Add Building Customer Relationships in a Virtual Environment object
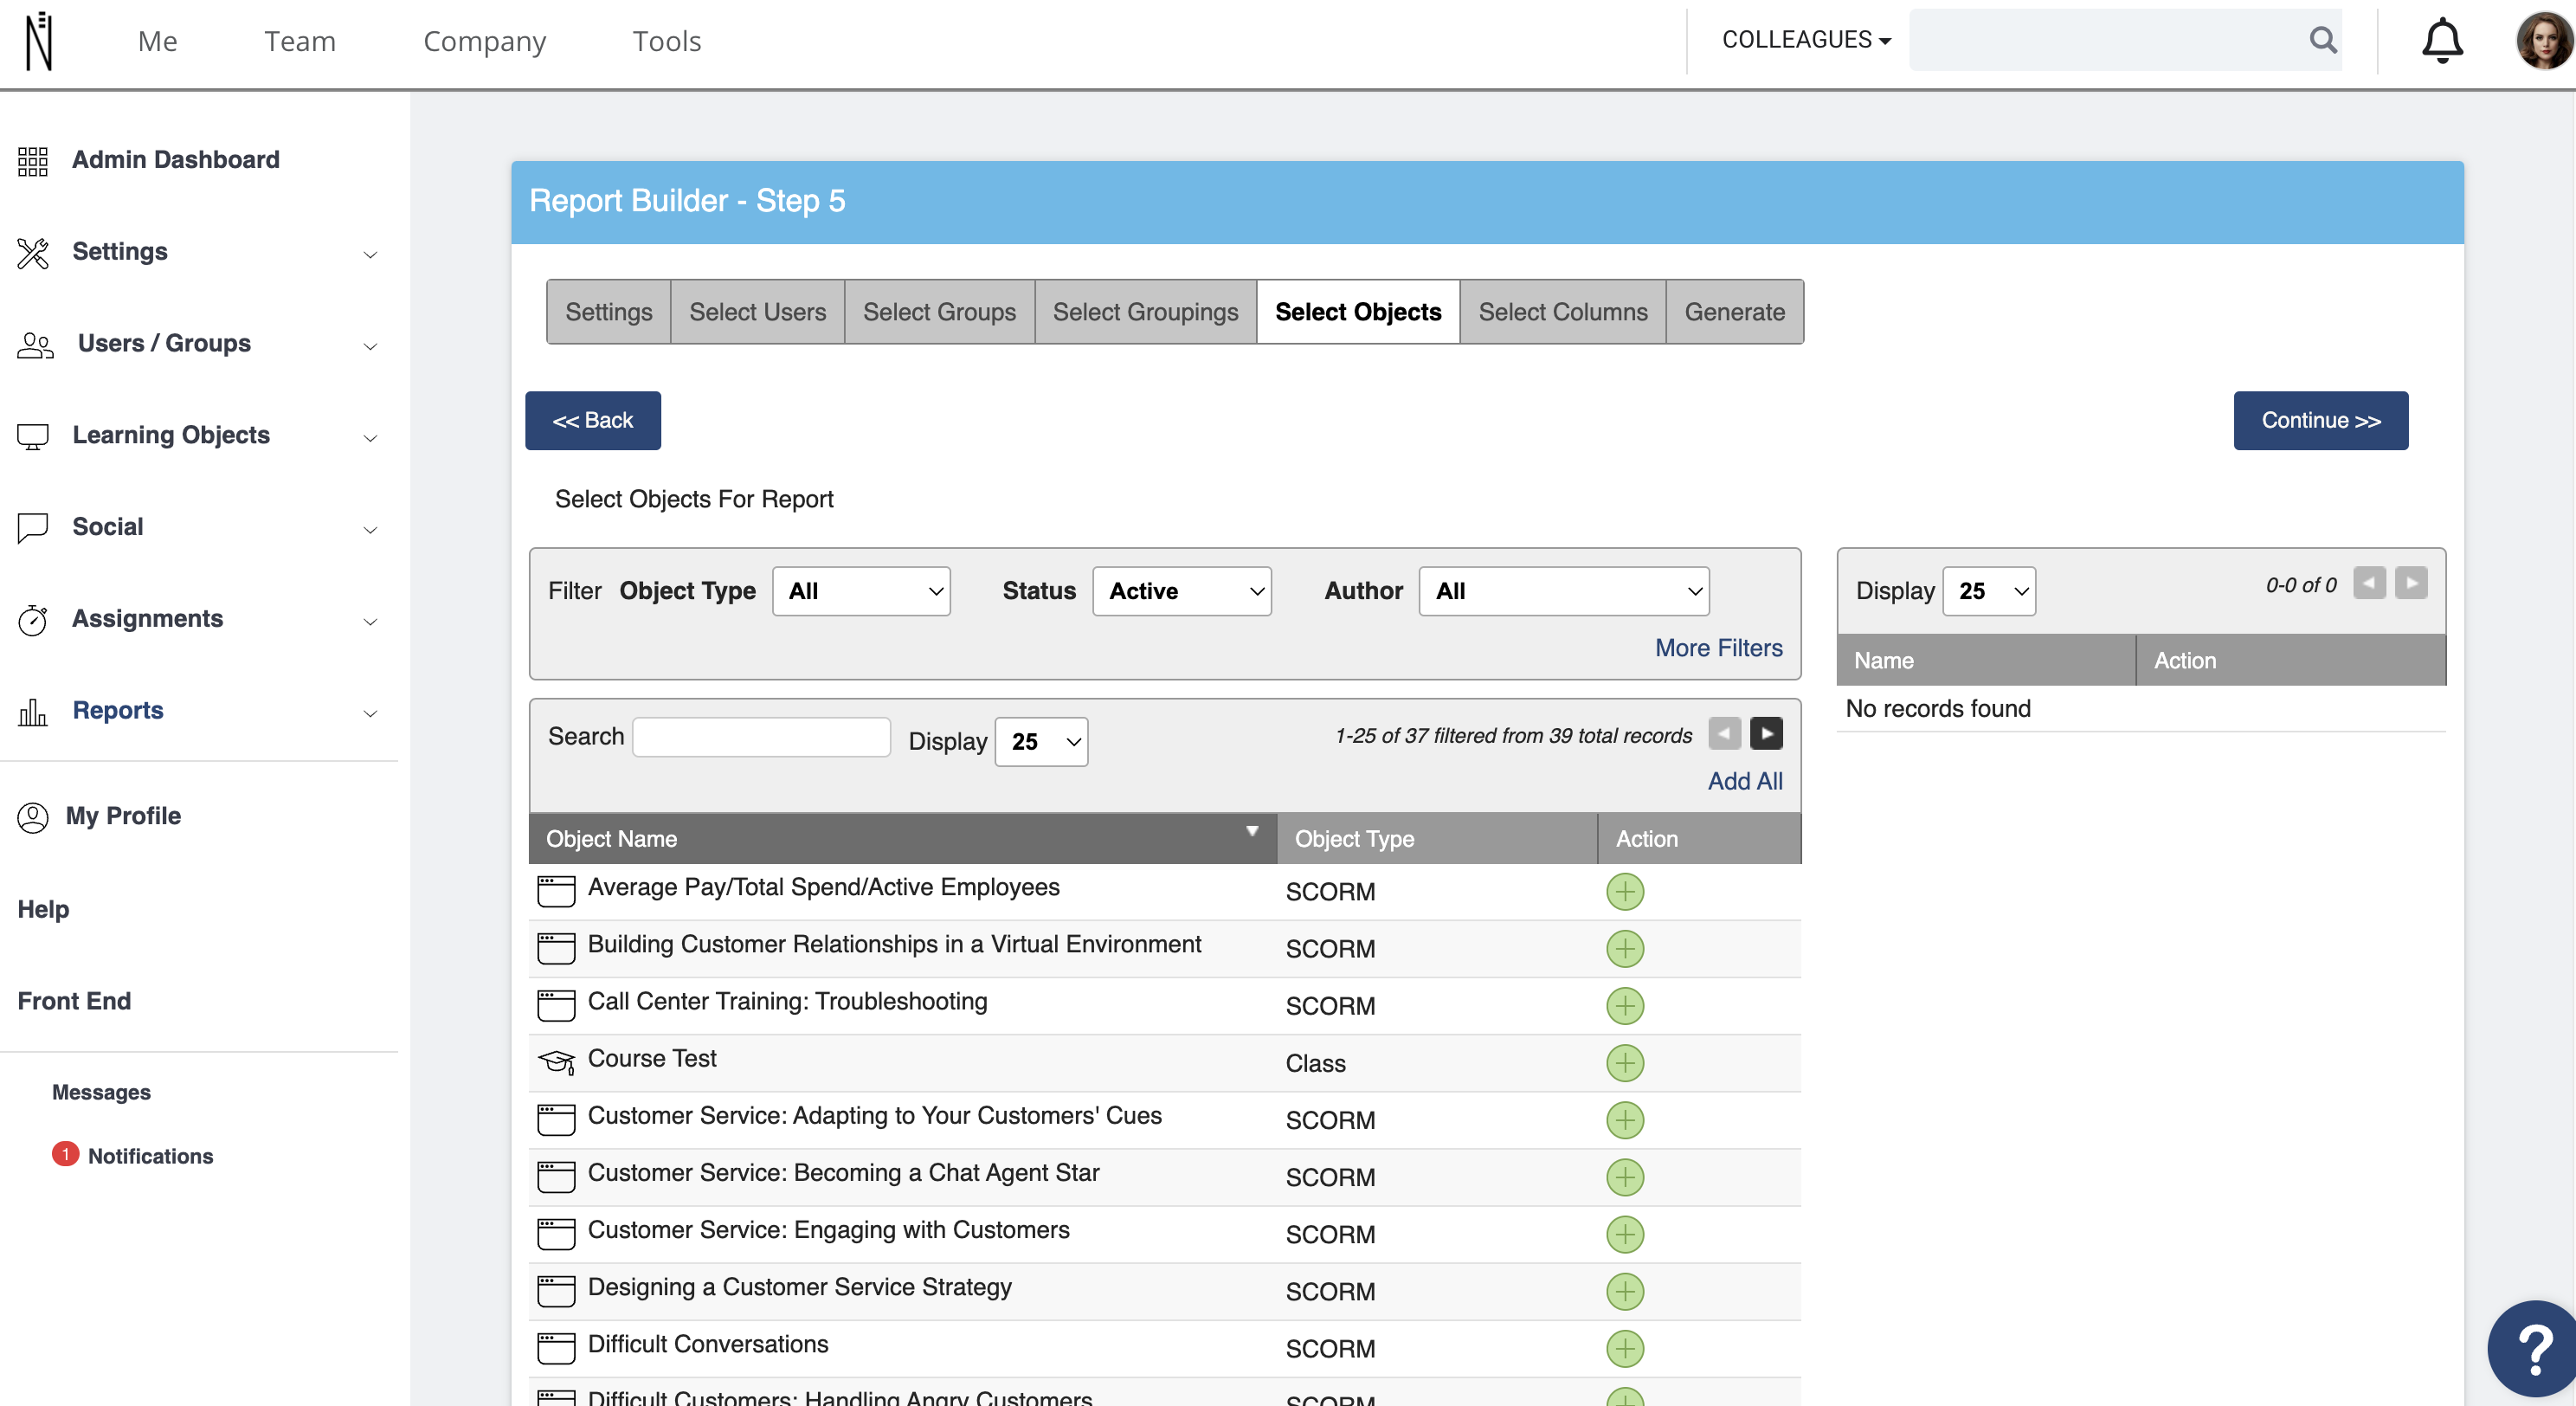Viewport: 2576px width, 1406px height. (x=1624, y=948)
